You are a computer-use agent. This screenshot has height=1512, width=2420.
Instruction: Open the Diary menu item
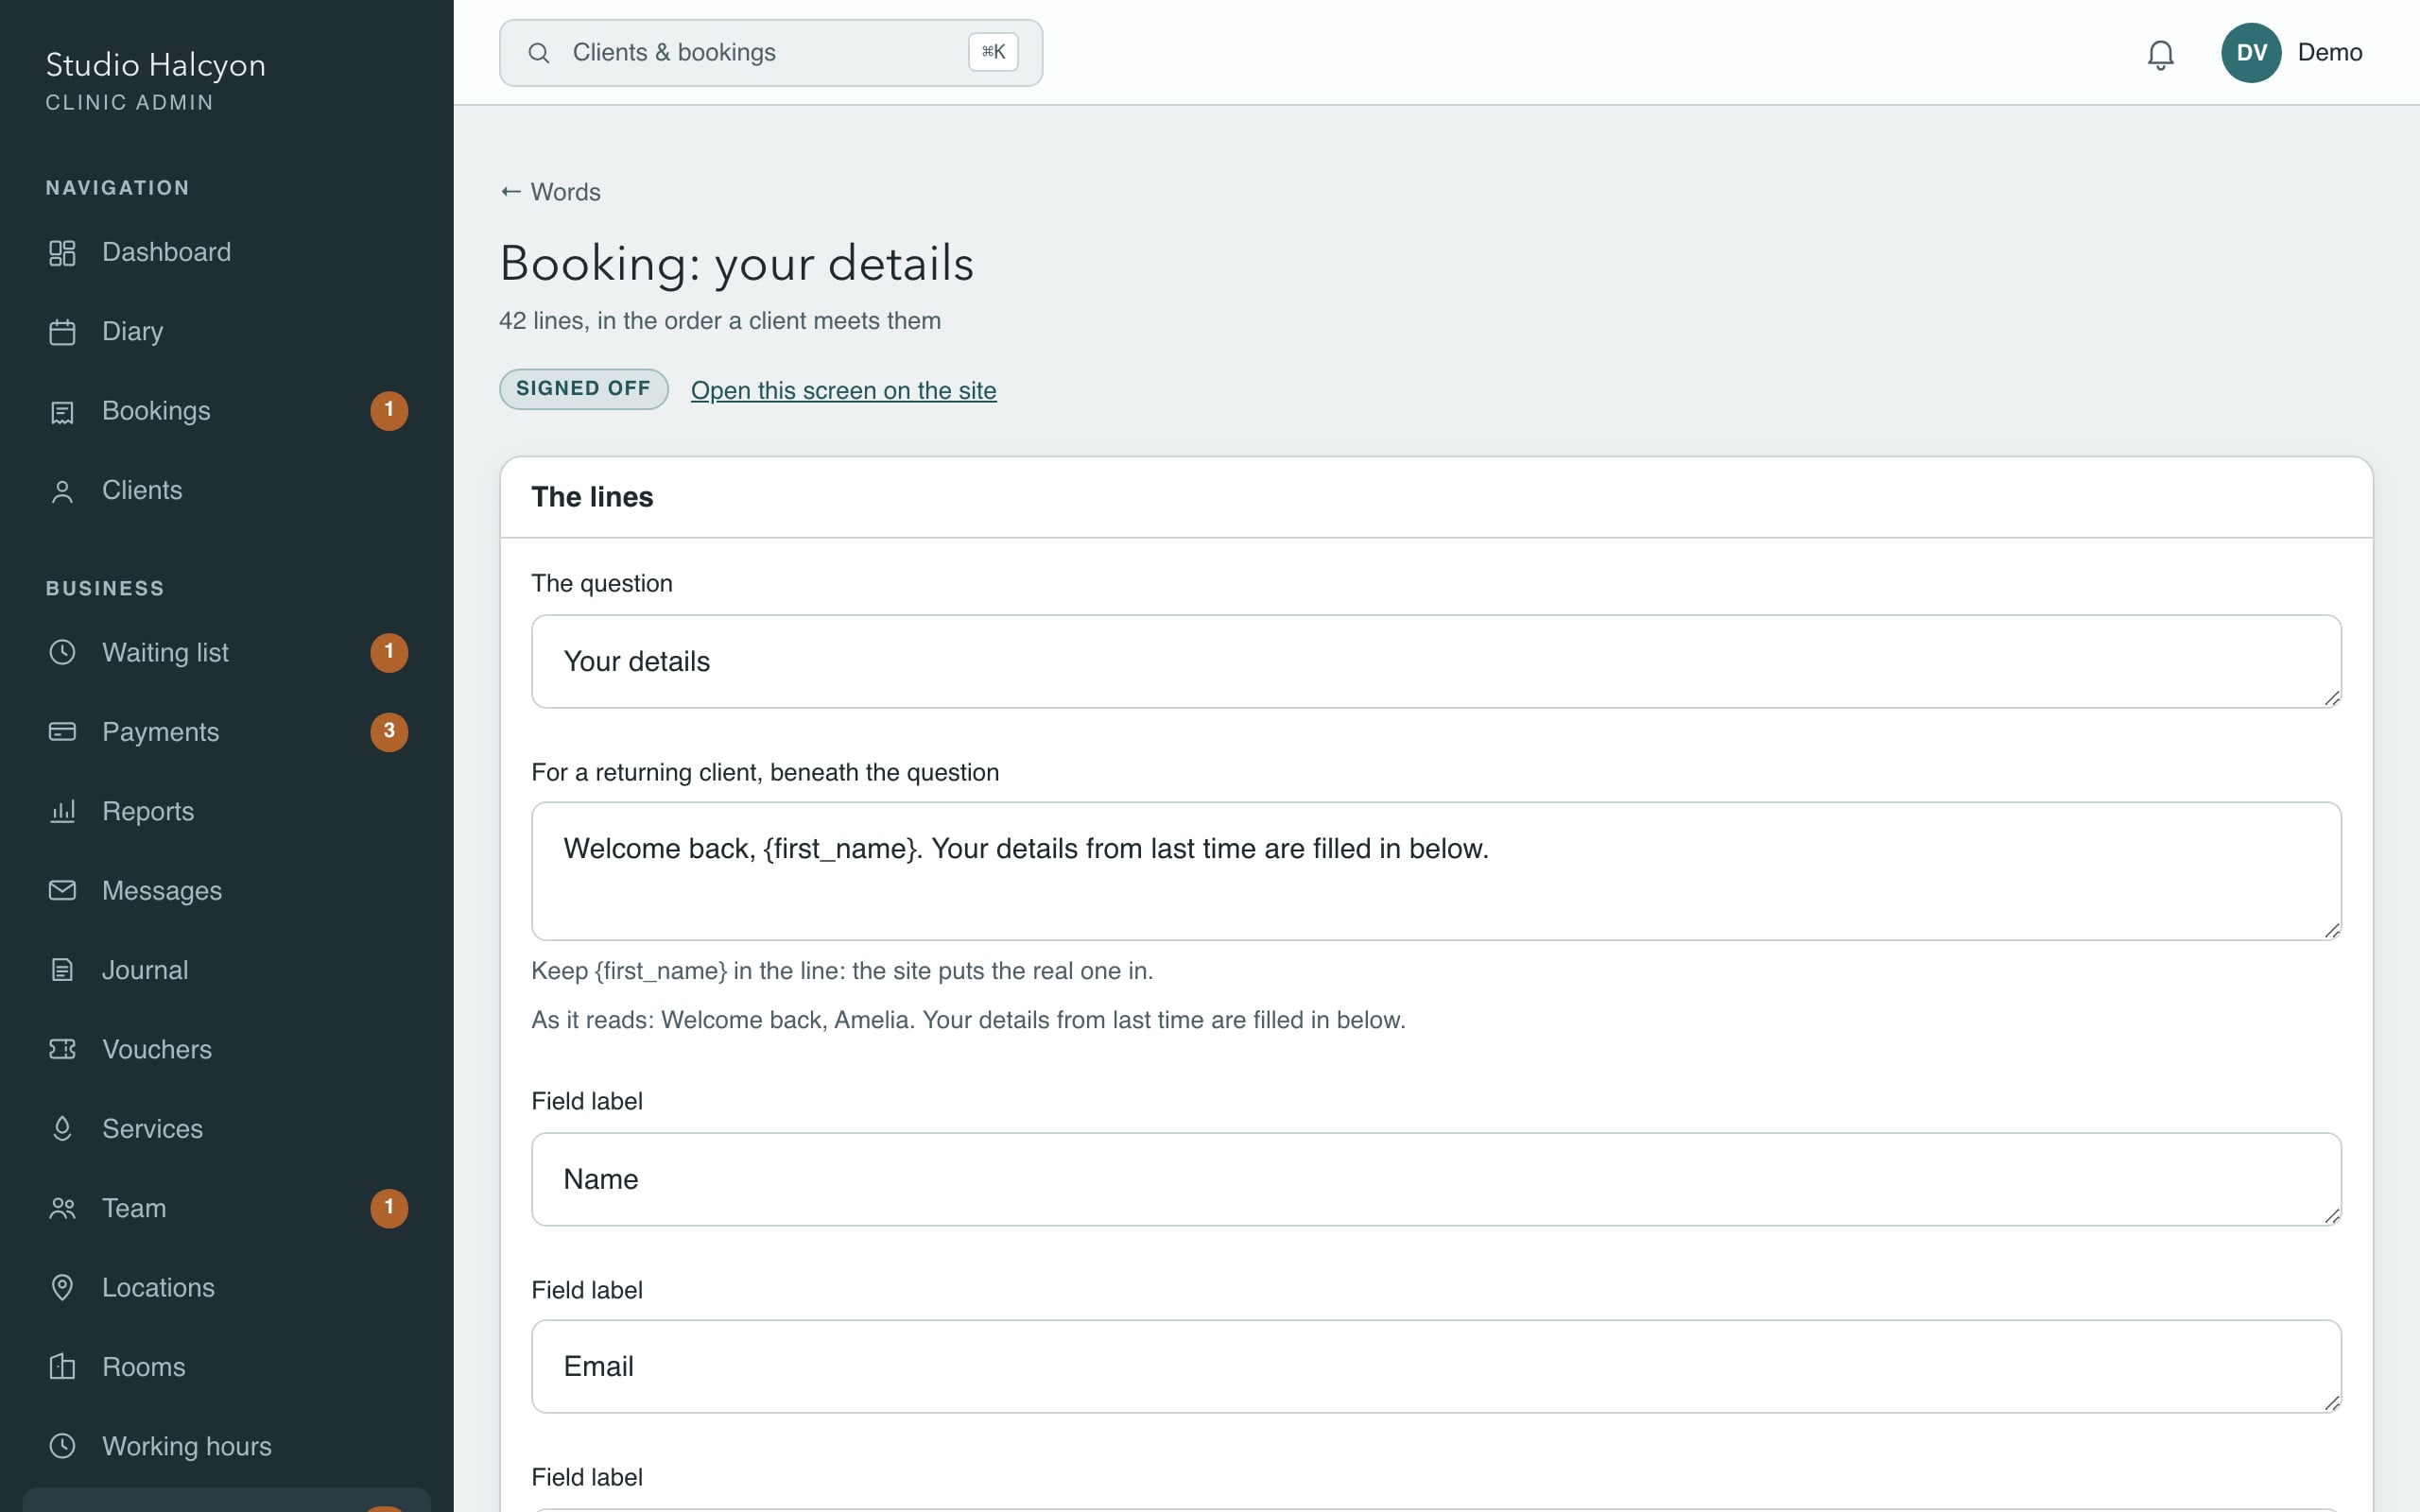click(x=227, y=331)
